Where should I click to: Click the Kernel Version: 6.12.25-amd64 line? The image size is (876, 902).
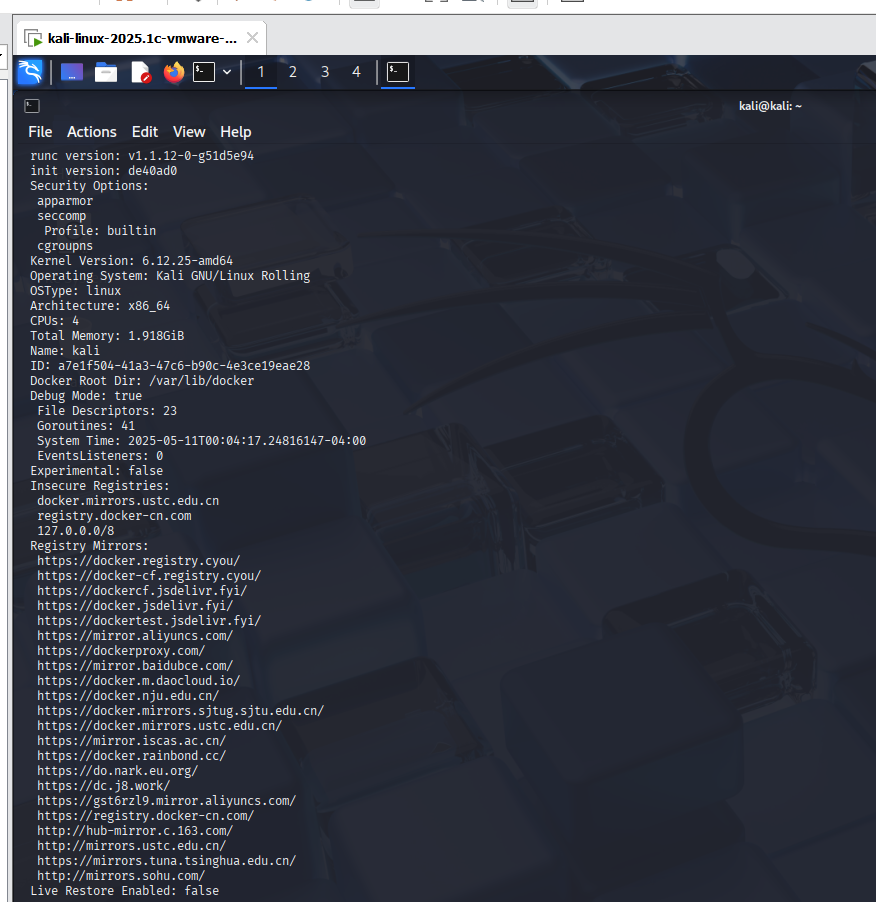[132, 261]
